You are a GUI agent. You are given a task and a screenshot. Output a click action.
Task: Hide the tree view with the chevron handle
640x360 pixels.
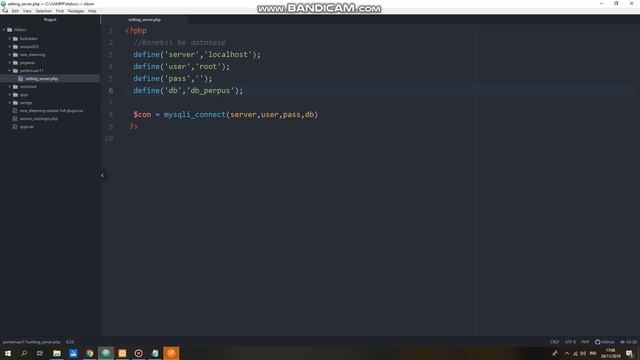point(102,175)
